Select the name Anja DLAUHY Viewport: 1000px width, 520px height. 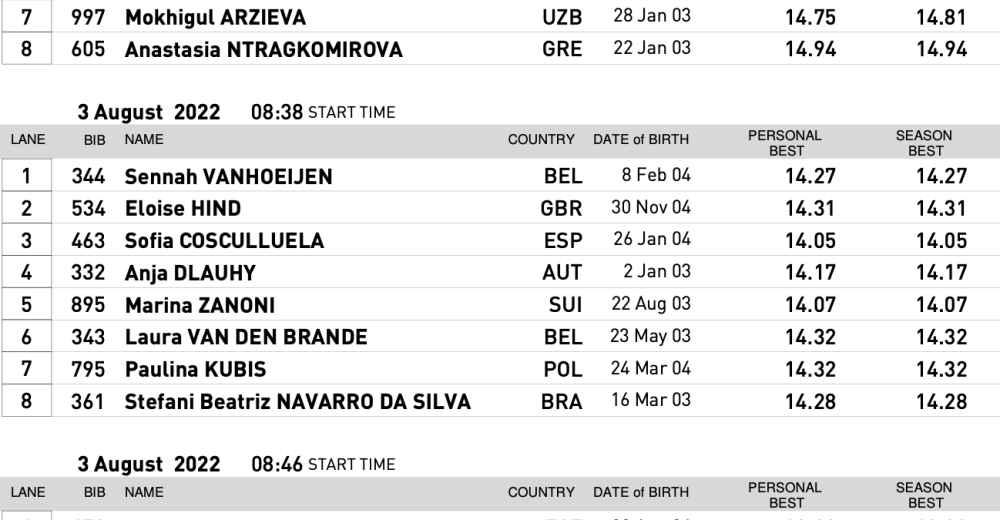(190, 273)
